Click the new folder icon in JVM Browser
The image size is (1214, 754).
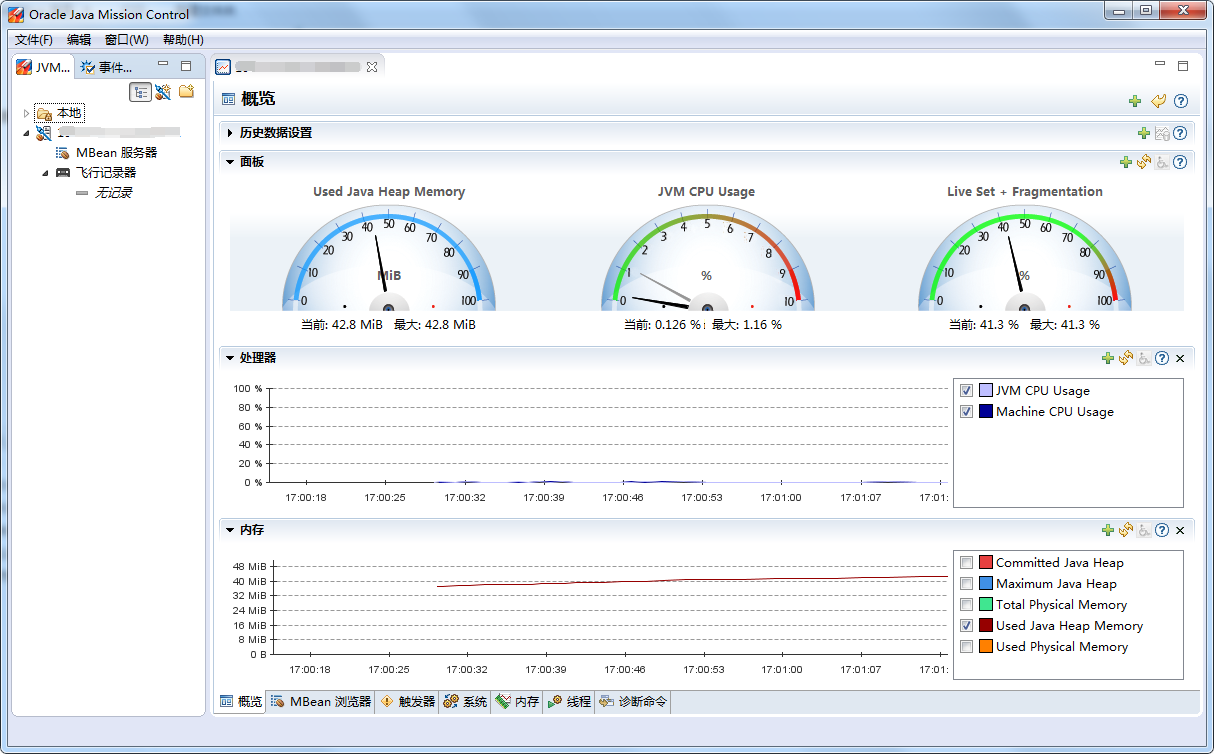point(186,91)
